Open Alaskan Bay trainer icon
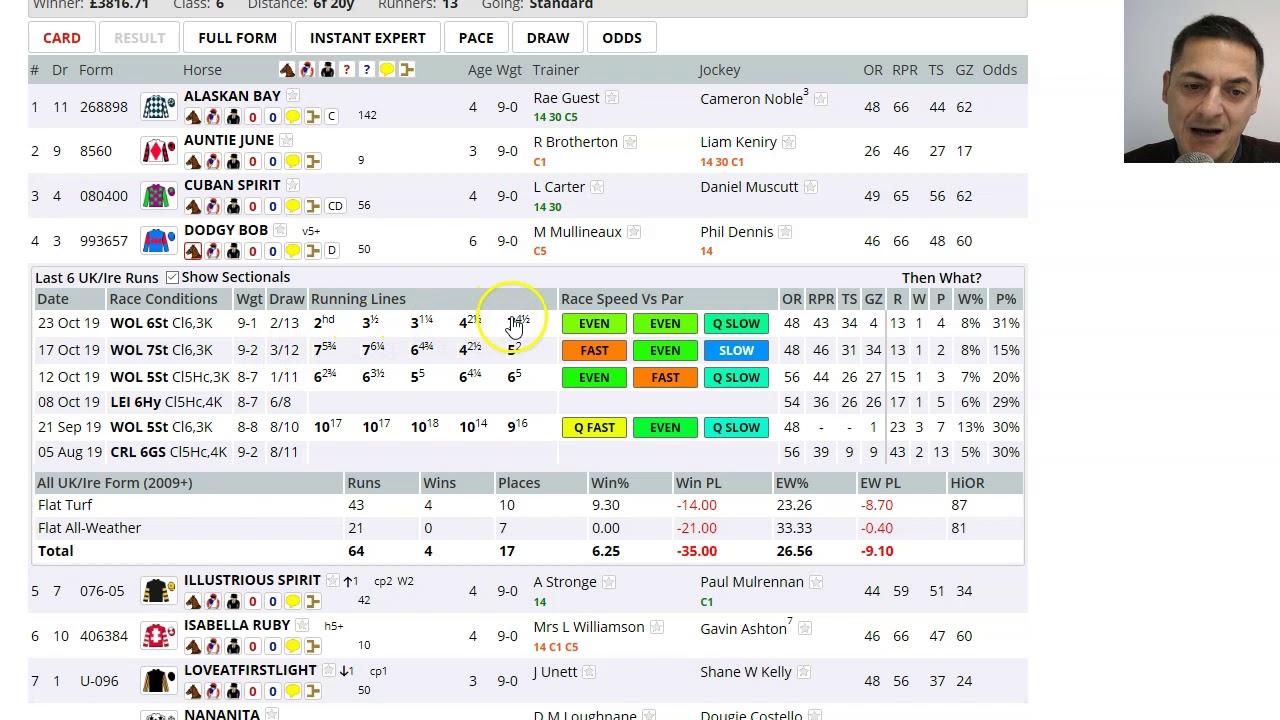Screen dimensions: 1280x720 point(232,117)
